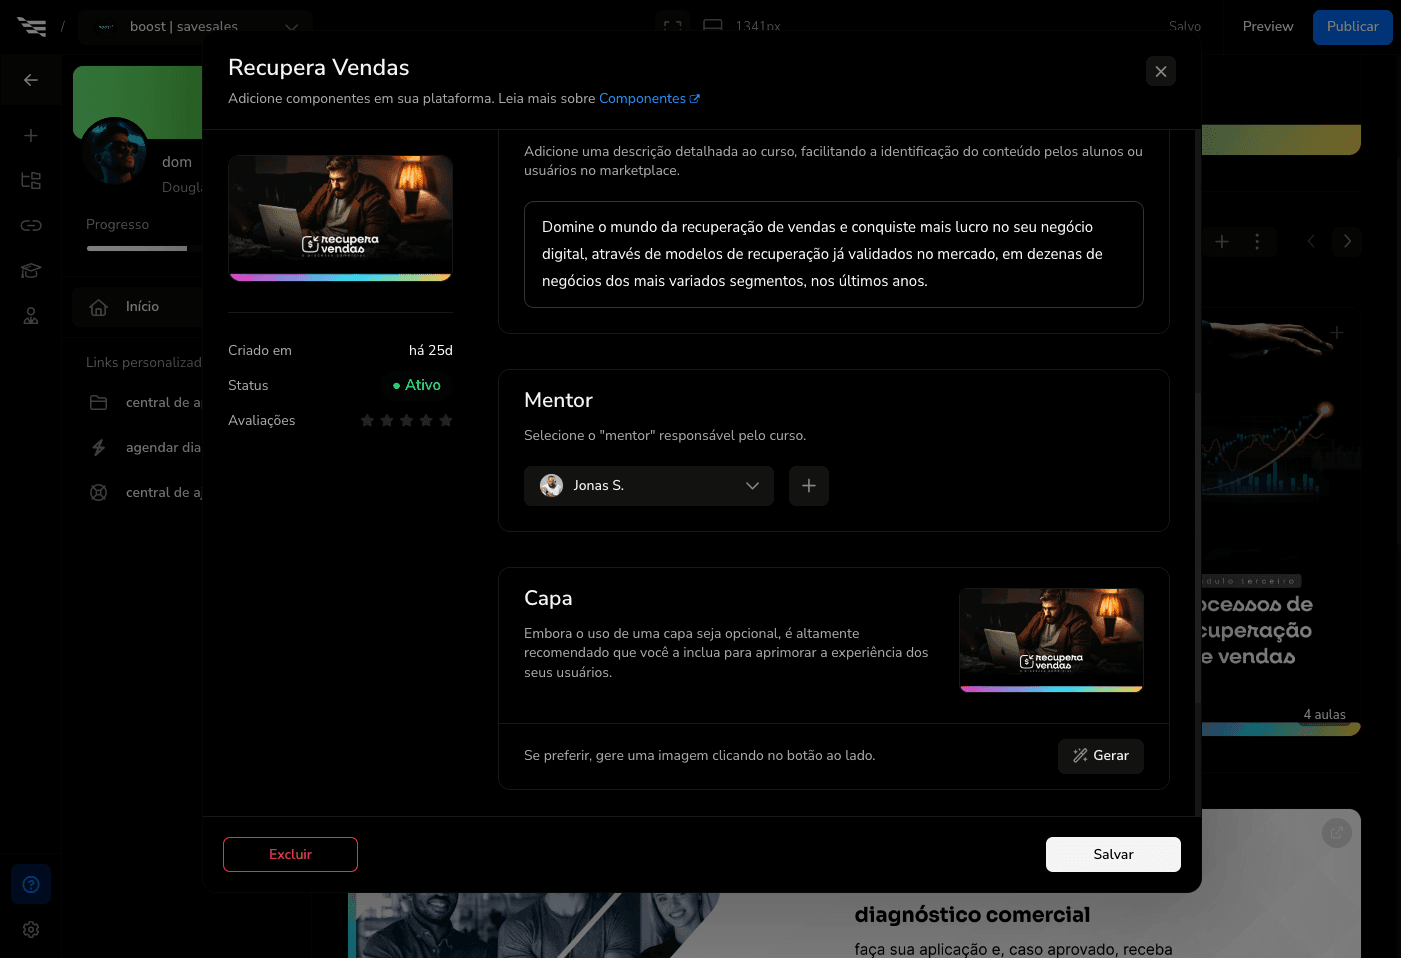Expand the boost | savesales project dropdown
Screen dimensions: 1401x958
coord(198,27)
